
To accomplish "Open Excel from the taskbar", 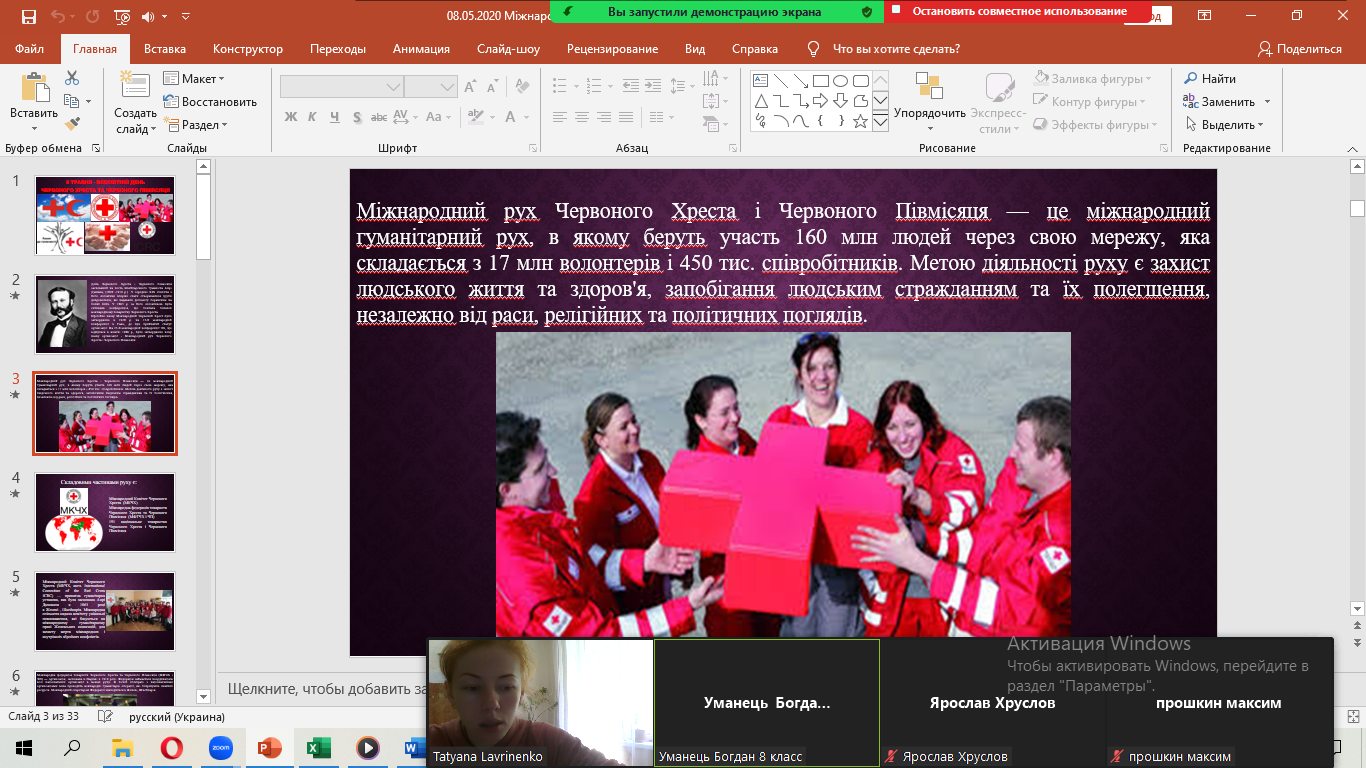I will pos(318,748).
